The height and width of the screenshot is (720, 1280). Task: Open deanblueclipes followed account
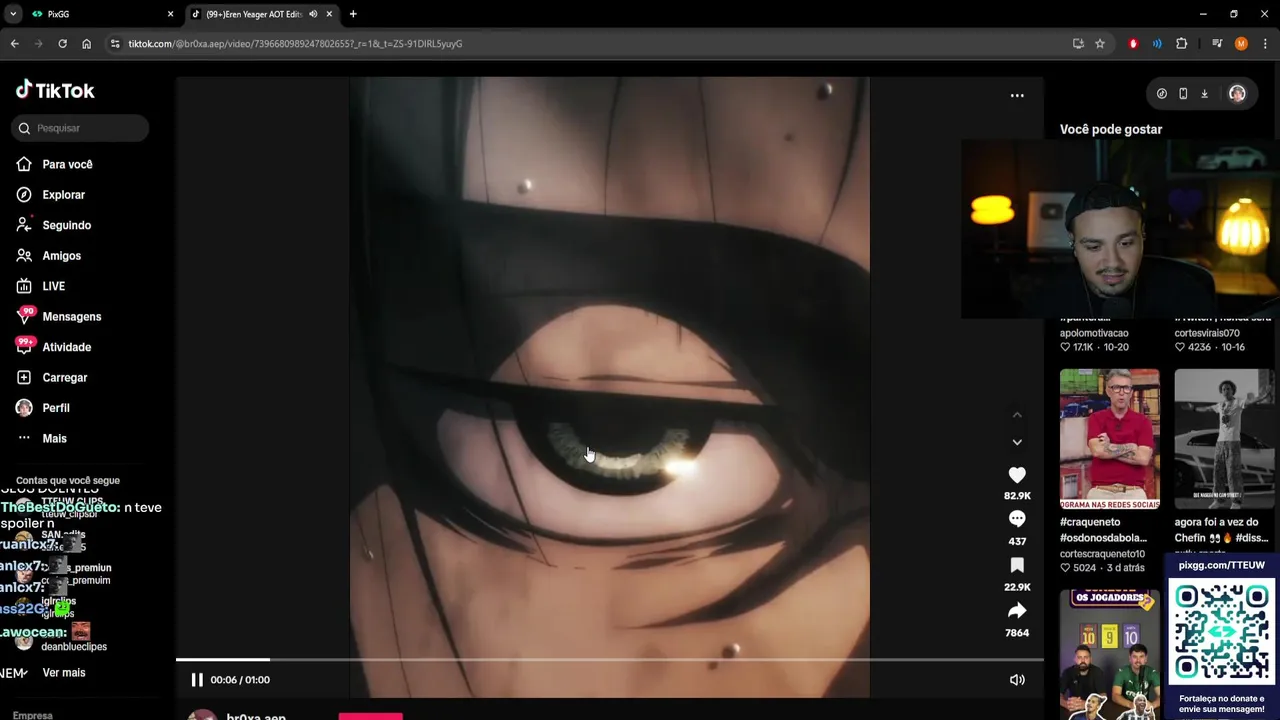[x=74, y=647]
